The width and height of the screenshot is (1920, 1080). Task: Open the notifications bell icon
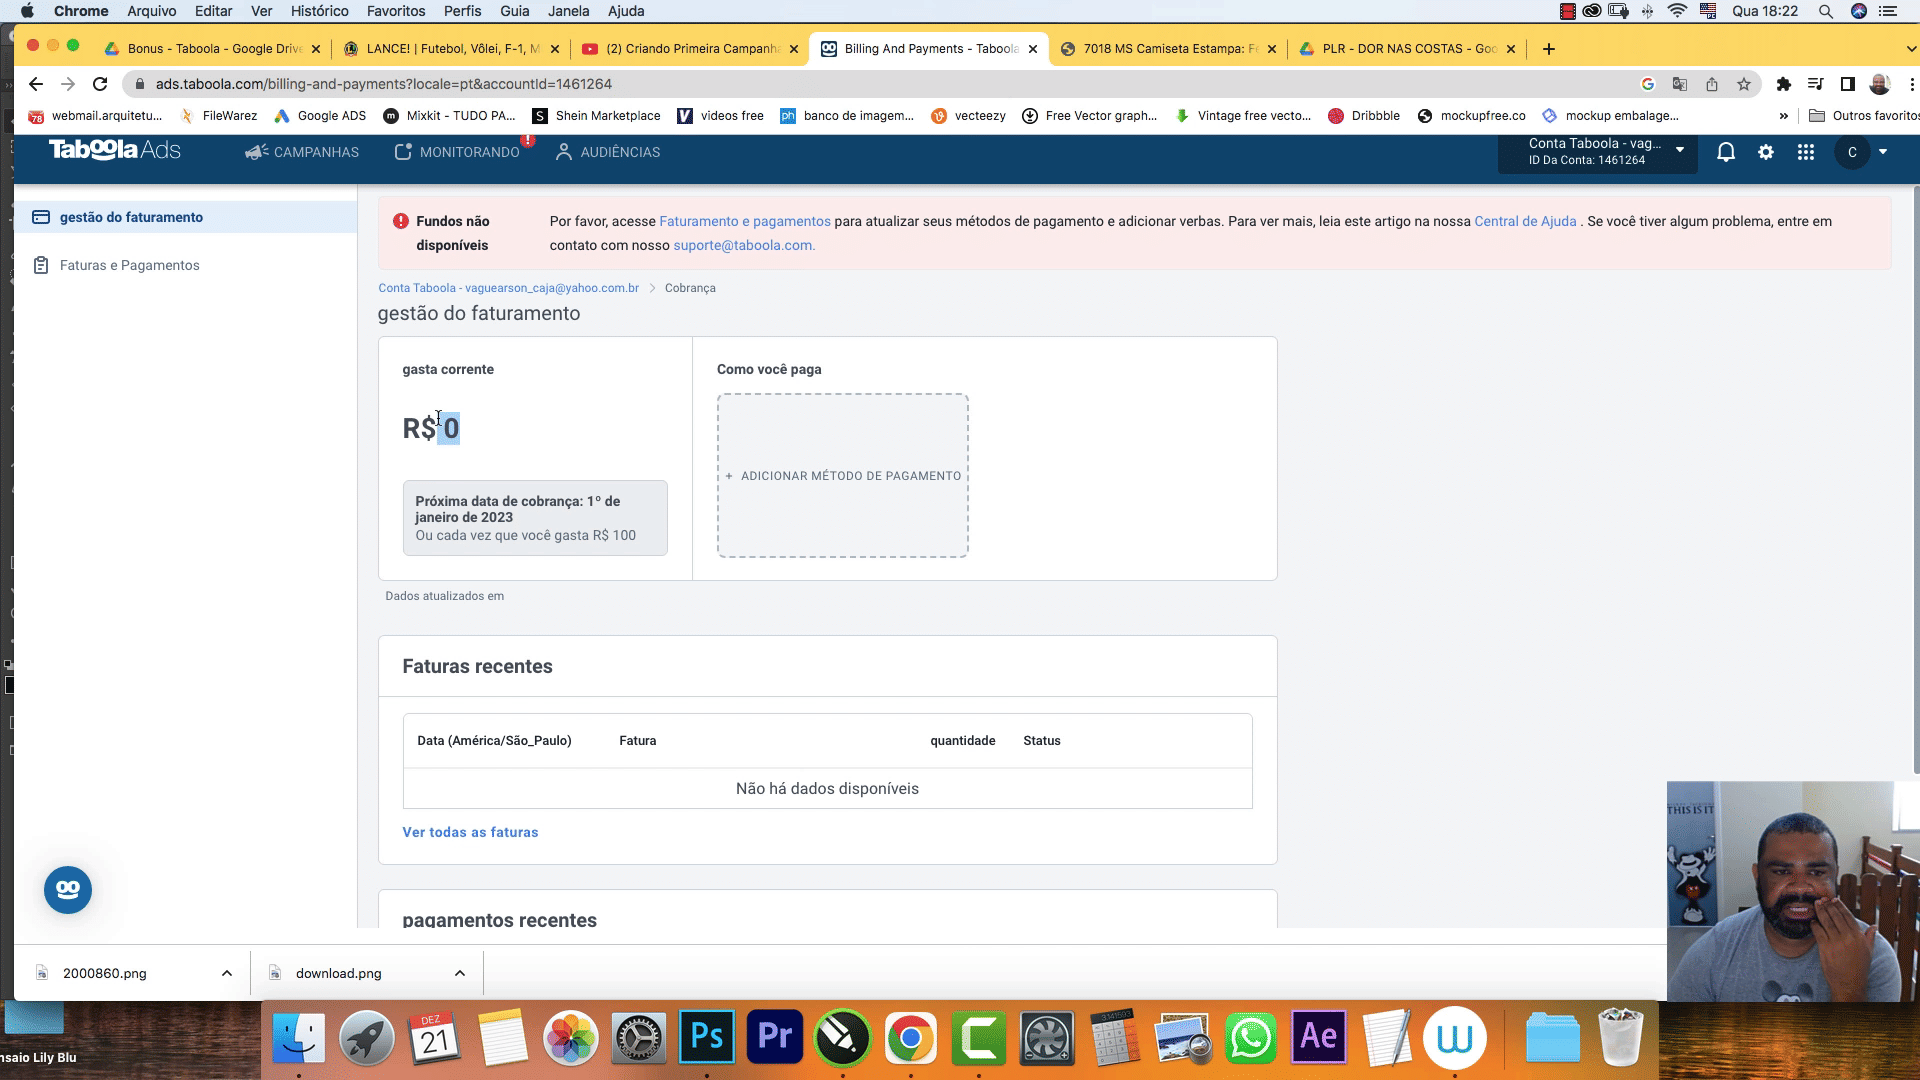[1725, 152]
